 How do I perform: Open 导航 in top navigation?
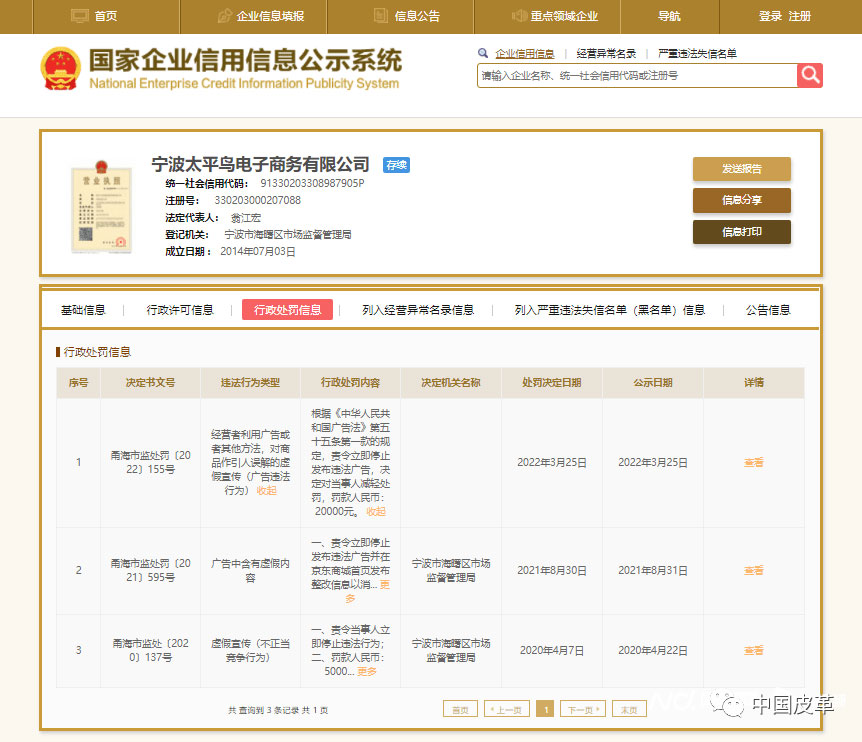pyautogui.click(x=669, y=16)
